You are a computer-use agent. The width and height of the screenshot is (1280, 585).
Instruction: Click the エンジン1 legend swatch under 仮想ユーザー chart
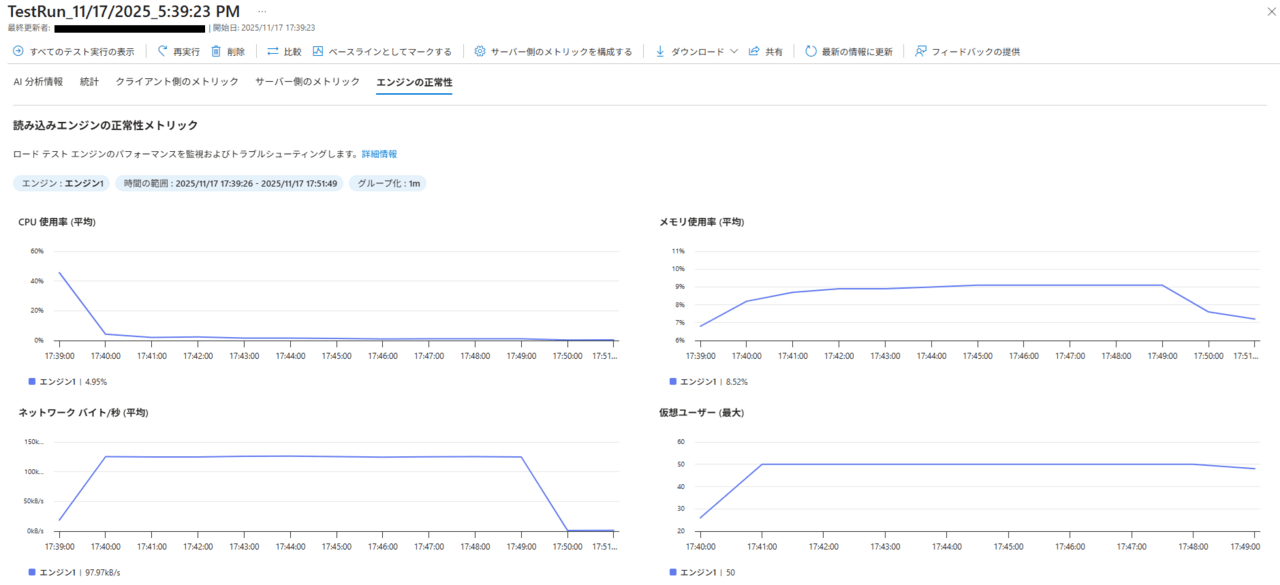(672, 572)
